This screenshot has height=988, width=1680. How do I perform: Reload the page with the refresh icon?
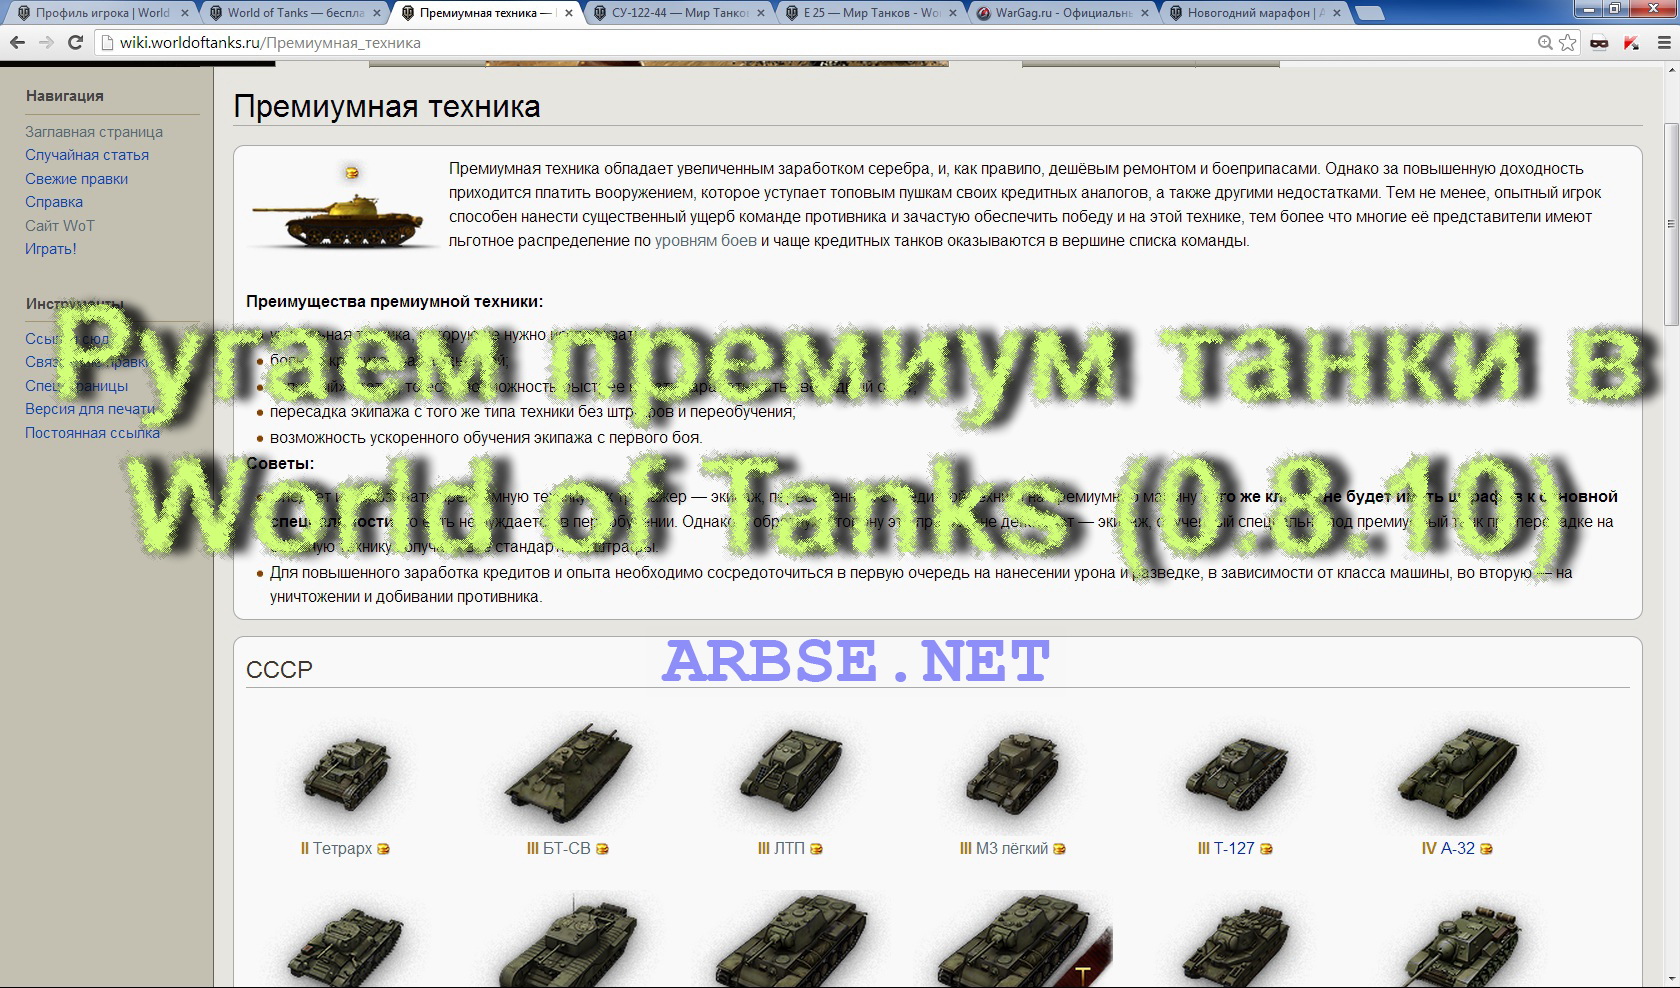(75, 42)
